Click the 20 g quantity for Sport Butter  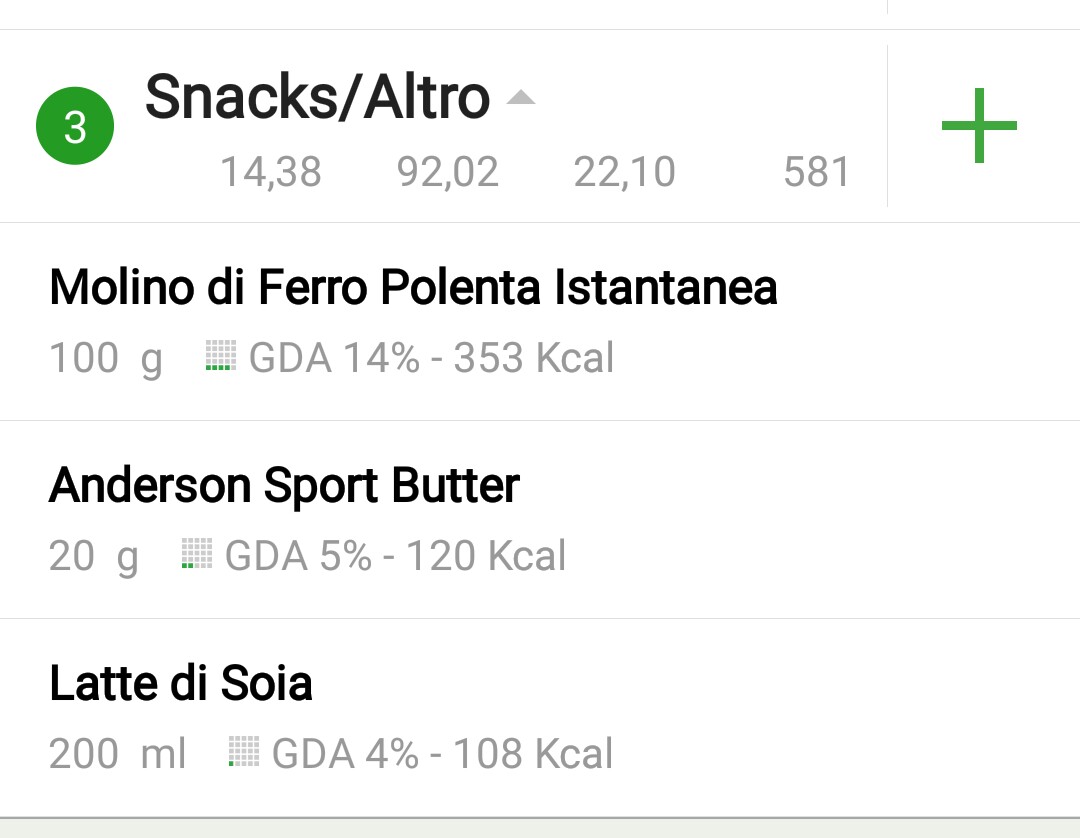94,556
